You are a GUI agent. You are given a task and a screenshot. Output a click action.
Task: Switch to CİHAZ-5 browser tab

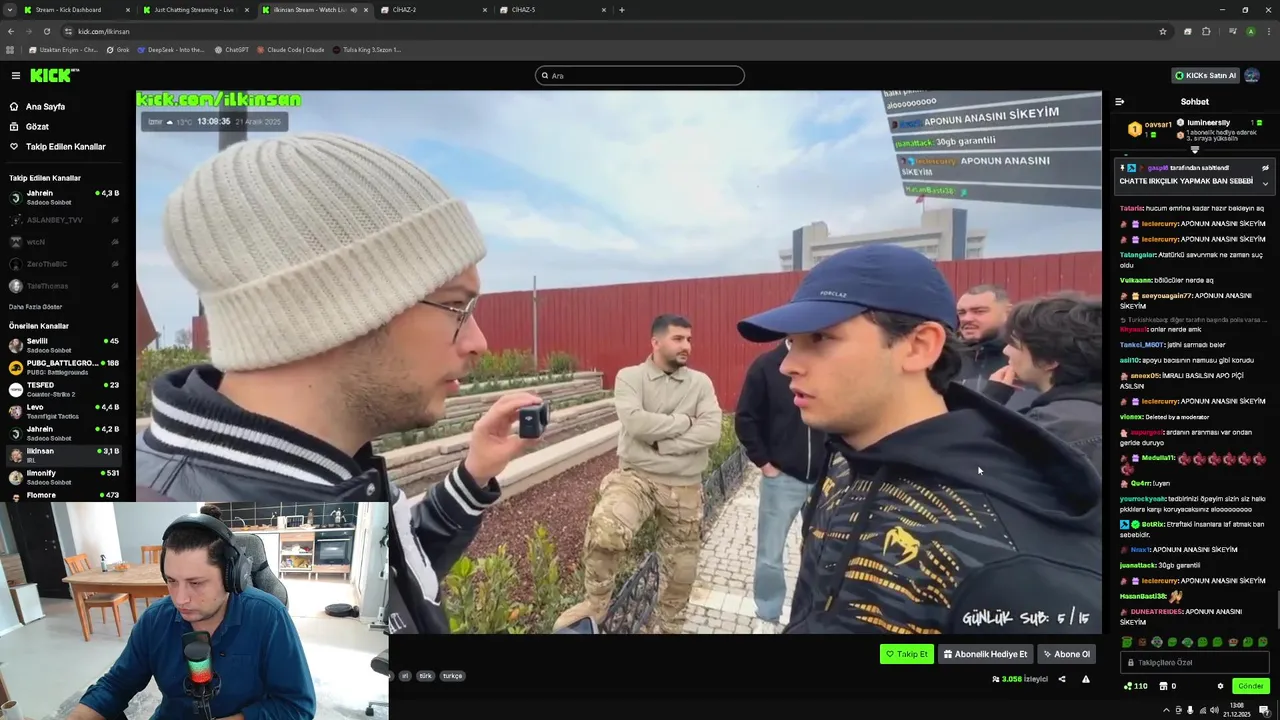pyautogui.click(x=552, y=10)
